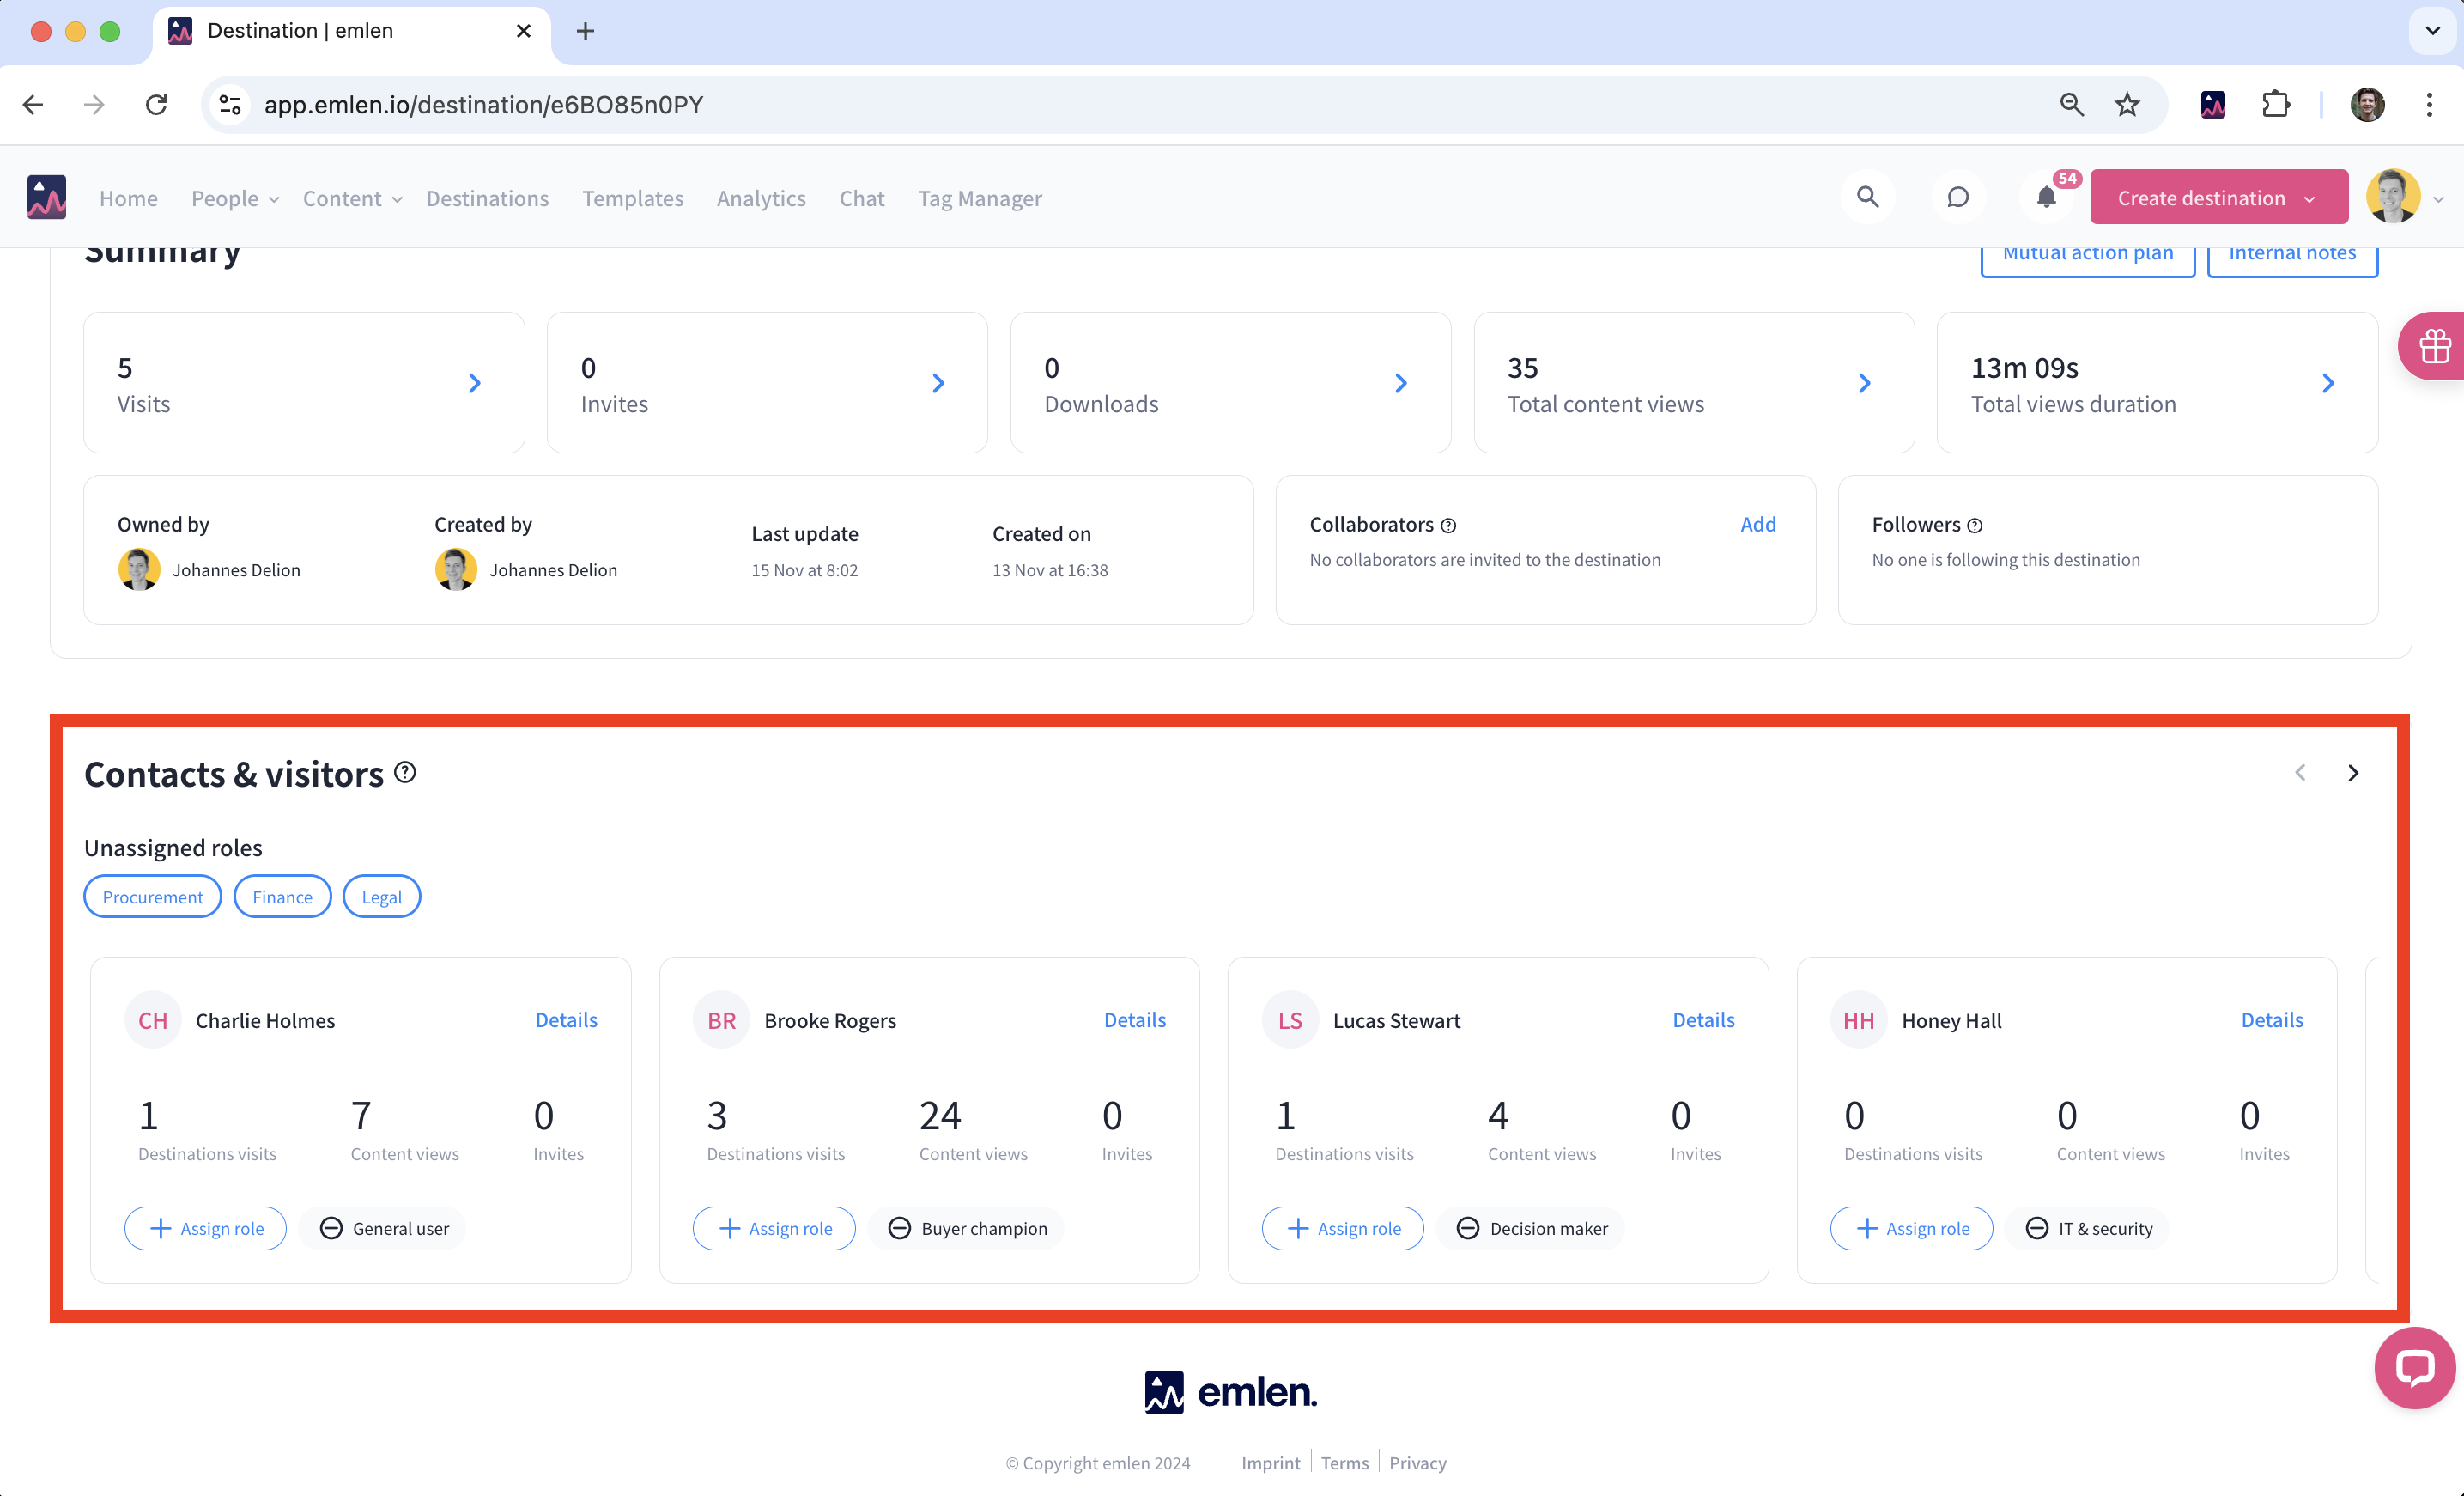Show next contacts with the right chevron
The image size is (2464, 1496).
pyautogui.click(x=2353, y=773)
